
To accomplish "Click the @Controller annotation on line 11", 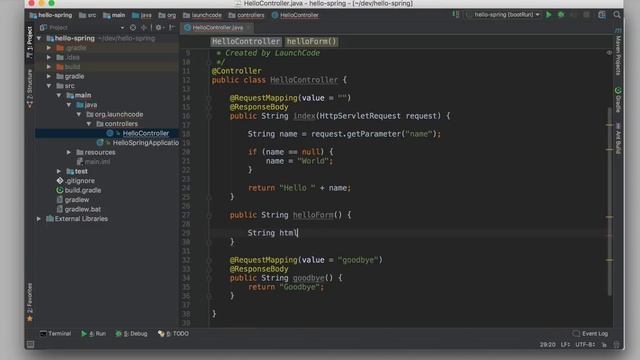I will point(236,71).
